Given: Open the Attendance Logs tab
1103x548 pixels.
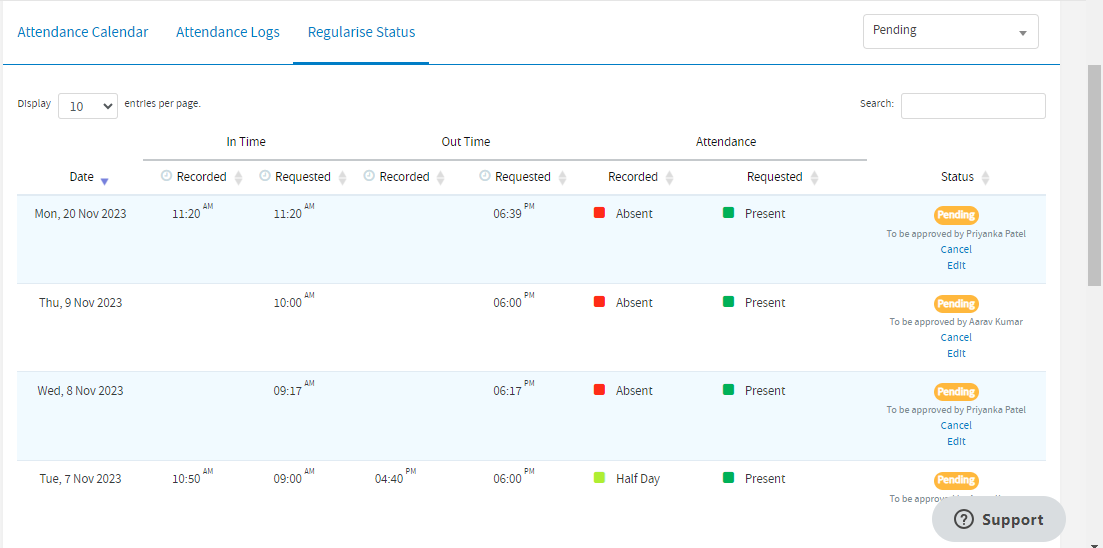Looking at the screenshot, I should coord(228,32).
